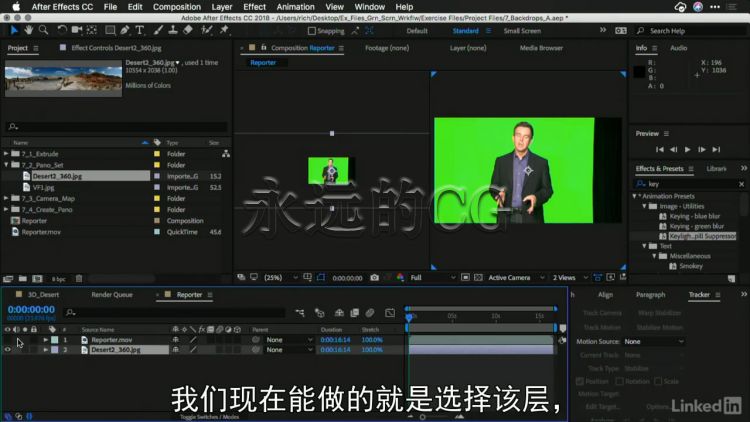Play the preview
Screen dimensions: 750x422
click(687, 149)
